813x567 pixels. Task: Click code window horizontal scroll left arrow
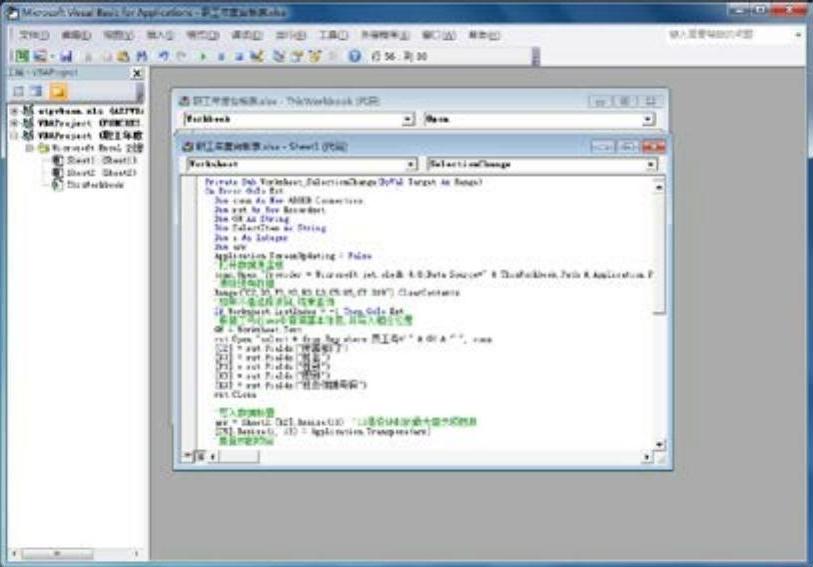(x=213, y=457)
